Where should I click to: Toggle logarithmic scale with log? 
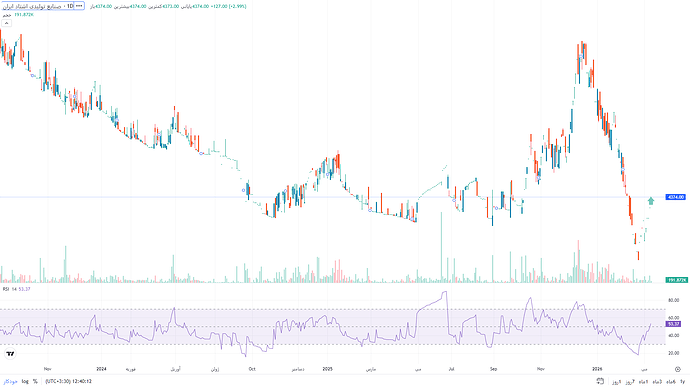25,381
